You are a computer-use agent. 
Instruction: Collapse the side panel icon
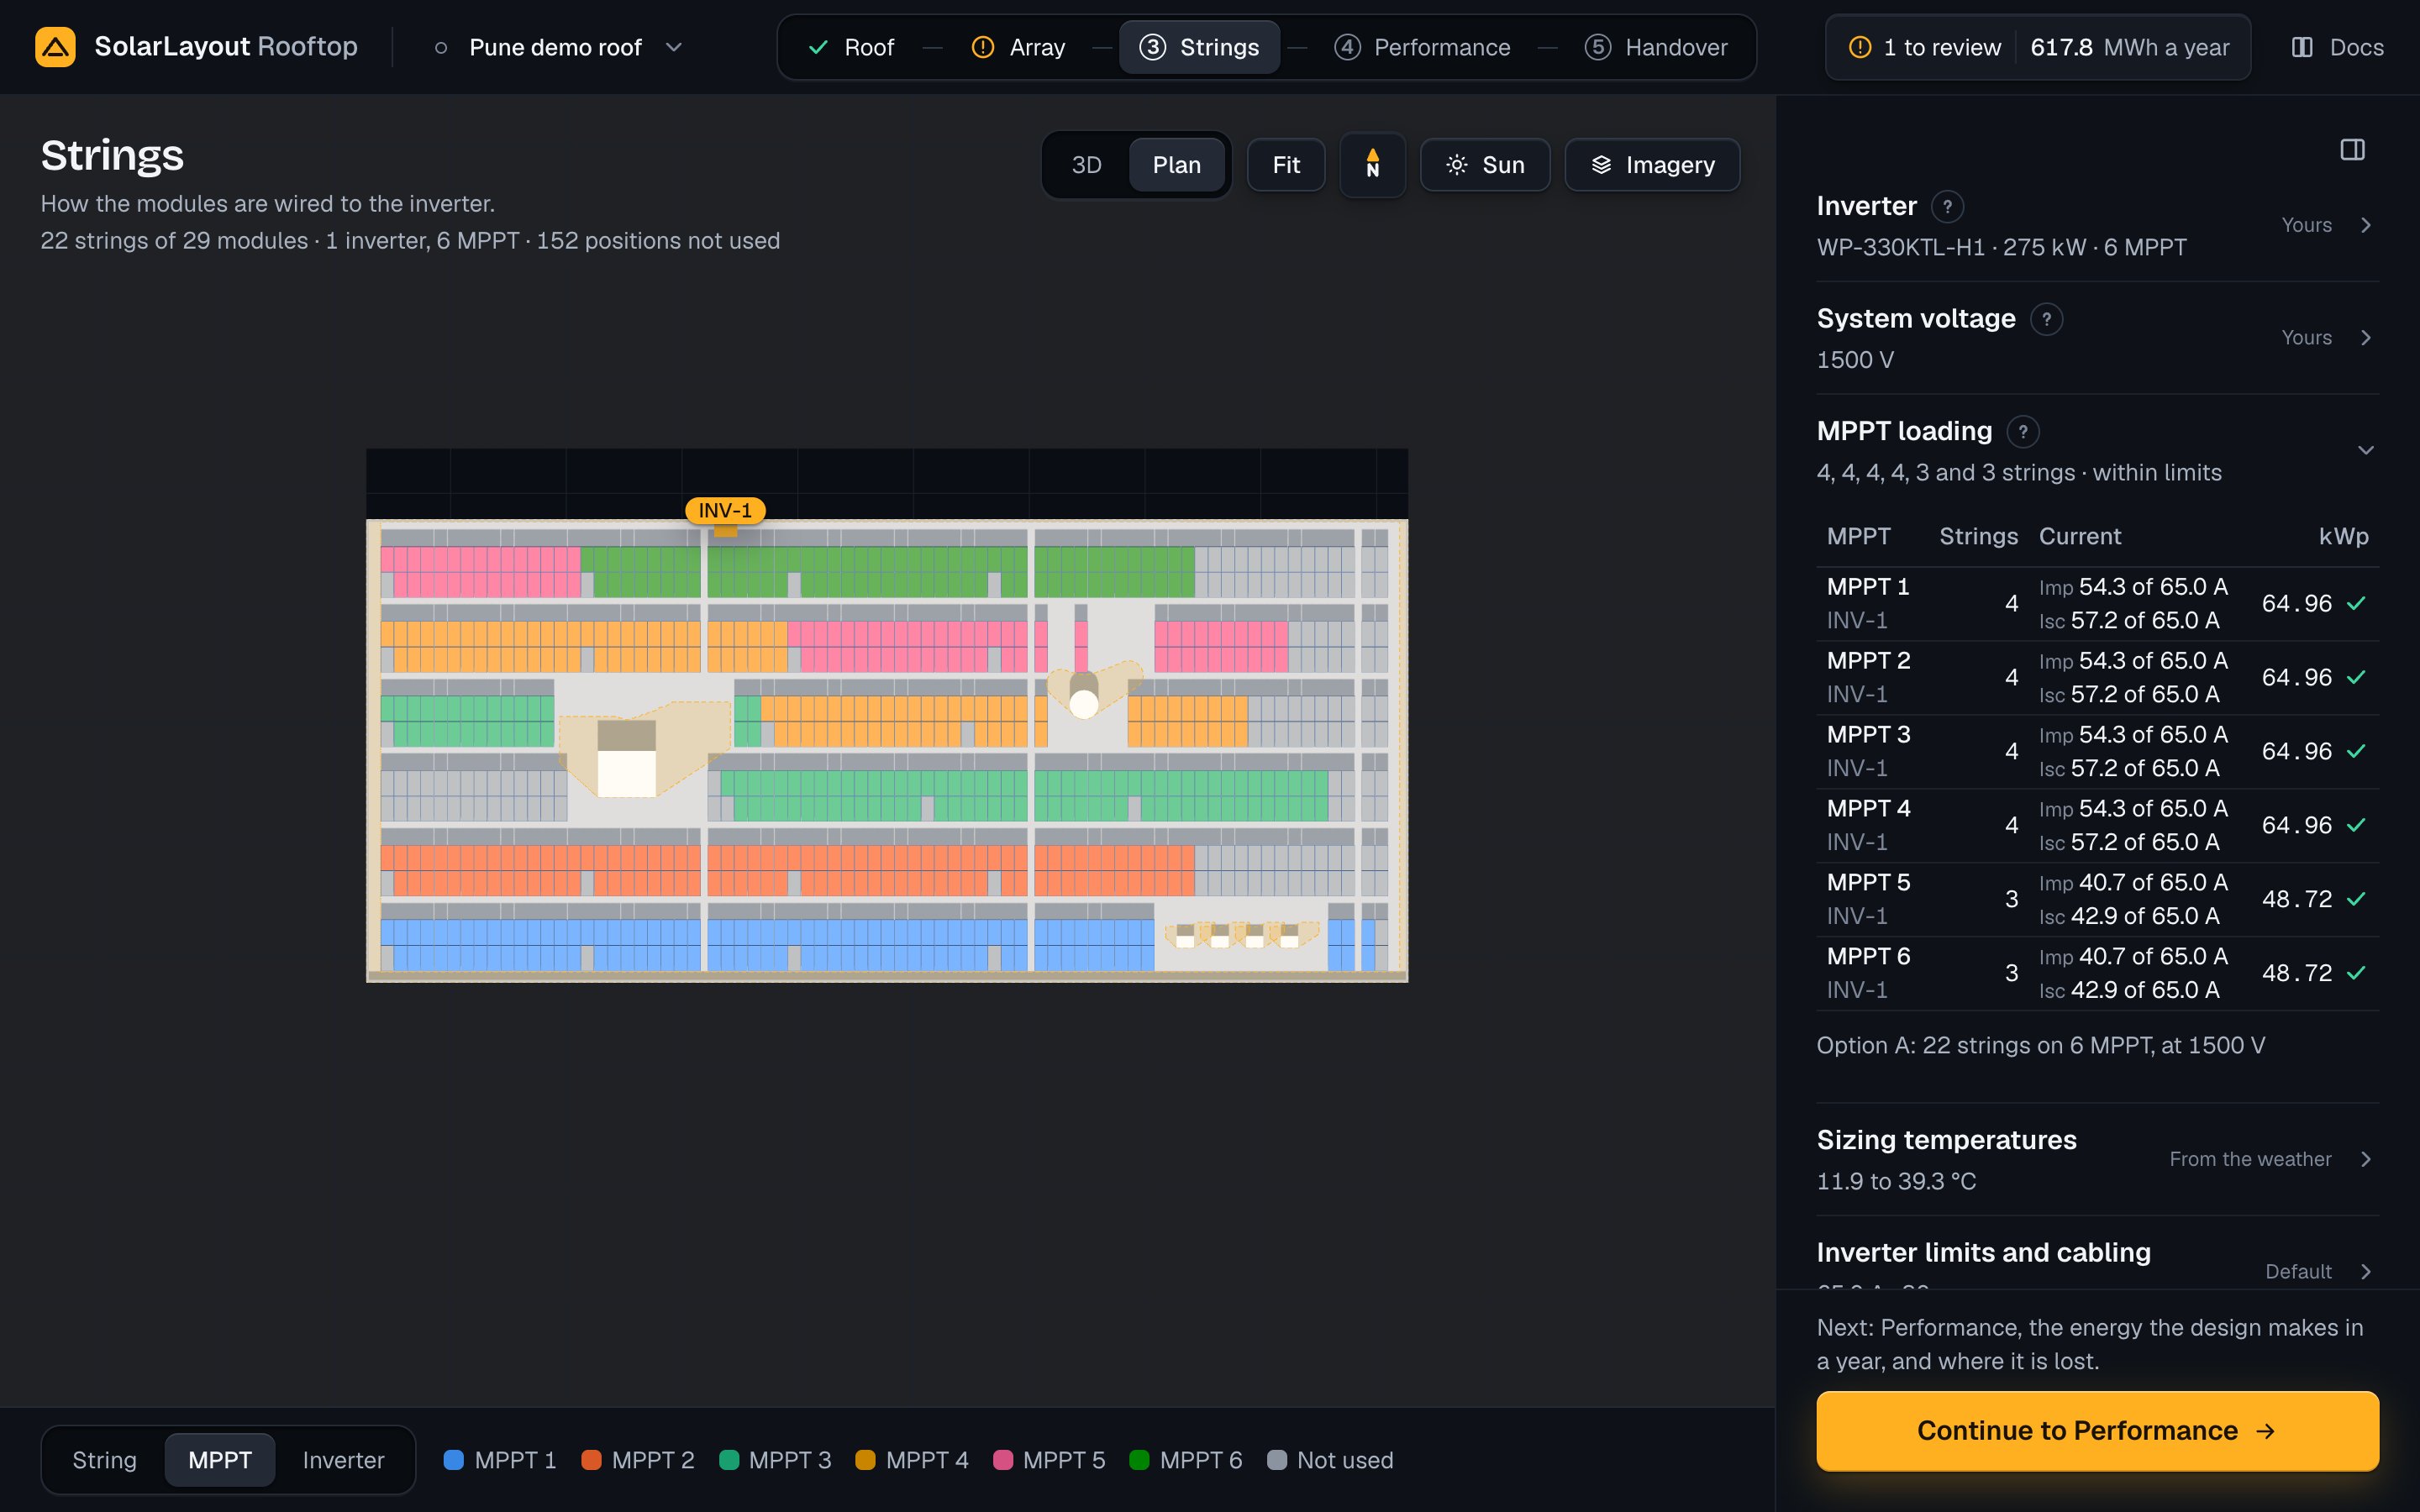click(2352, 150)
